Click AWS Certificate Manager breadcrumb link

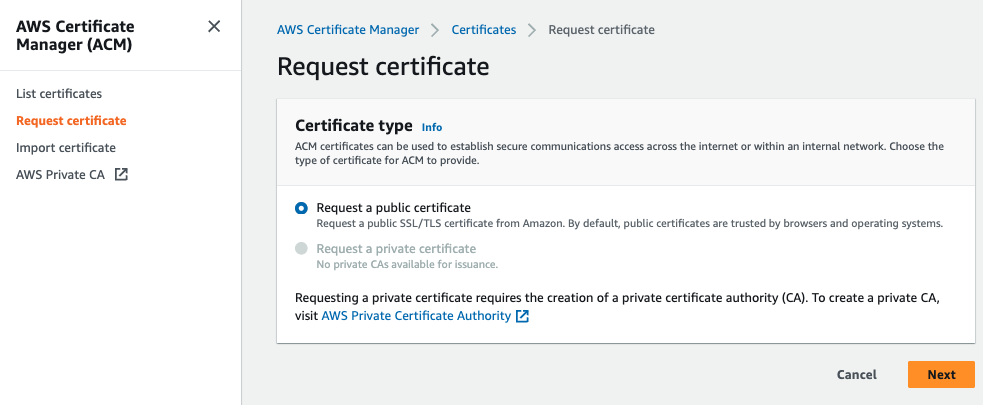[x=348, y=30]
